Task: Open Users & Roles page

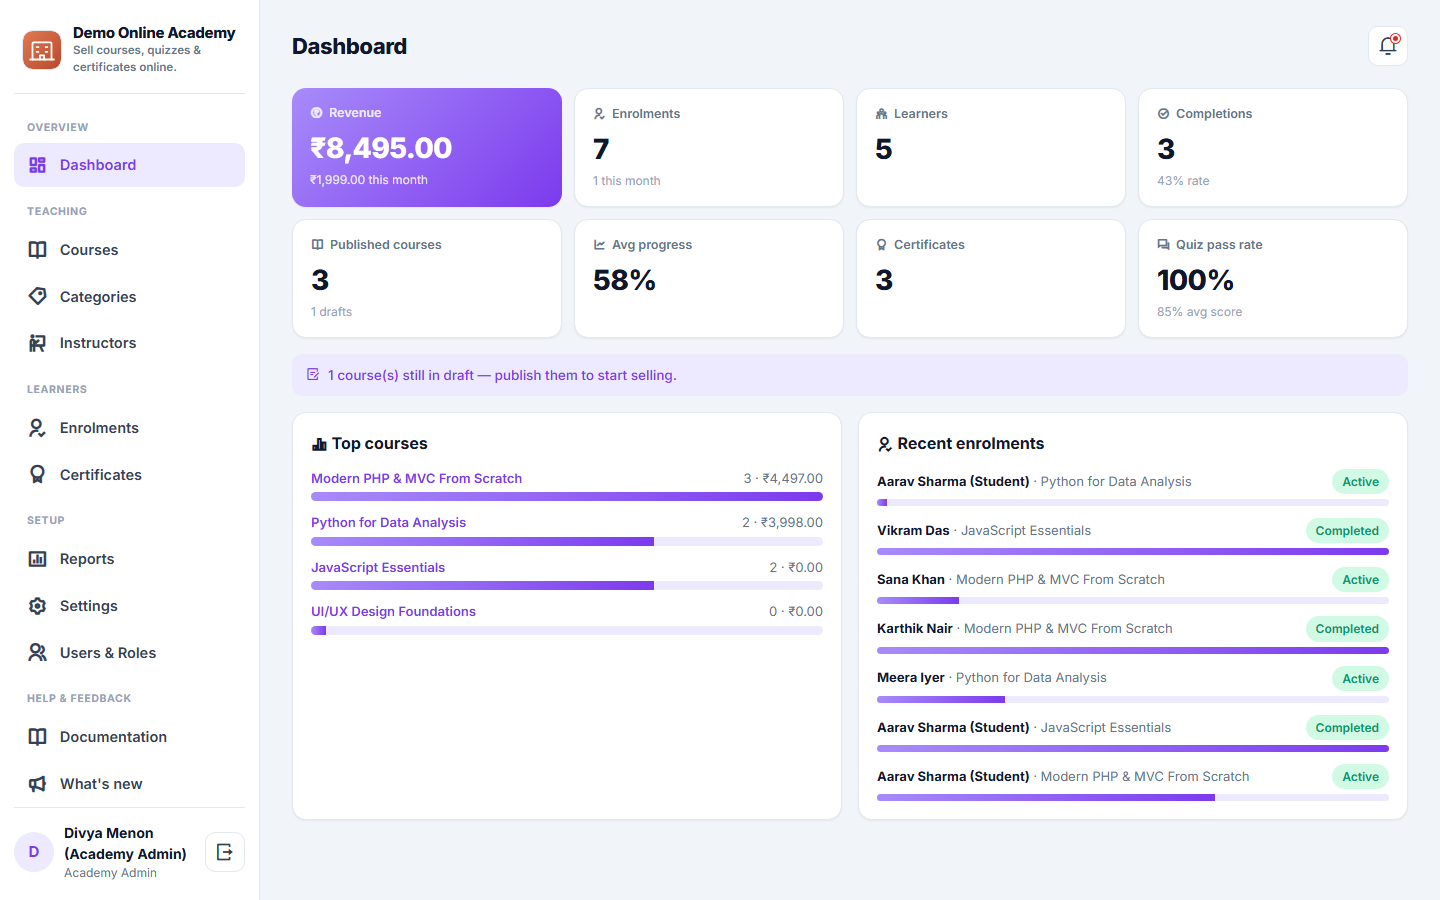Action: [129, 653]
